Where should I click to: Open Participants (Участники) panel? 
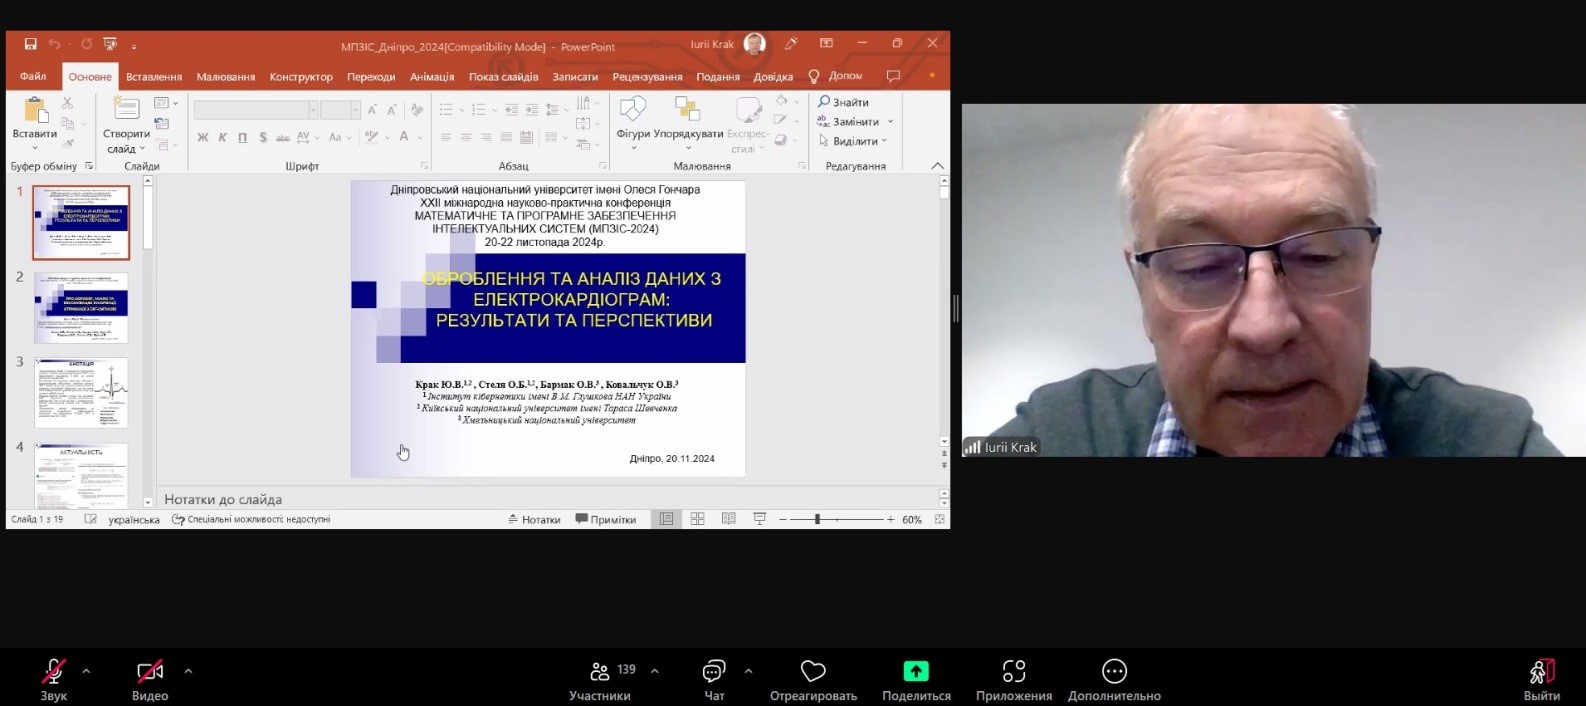[x=600, y=671]
